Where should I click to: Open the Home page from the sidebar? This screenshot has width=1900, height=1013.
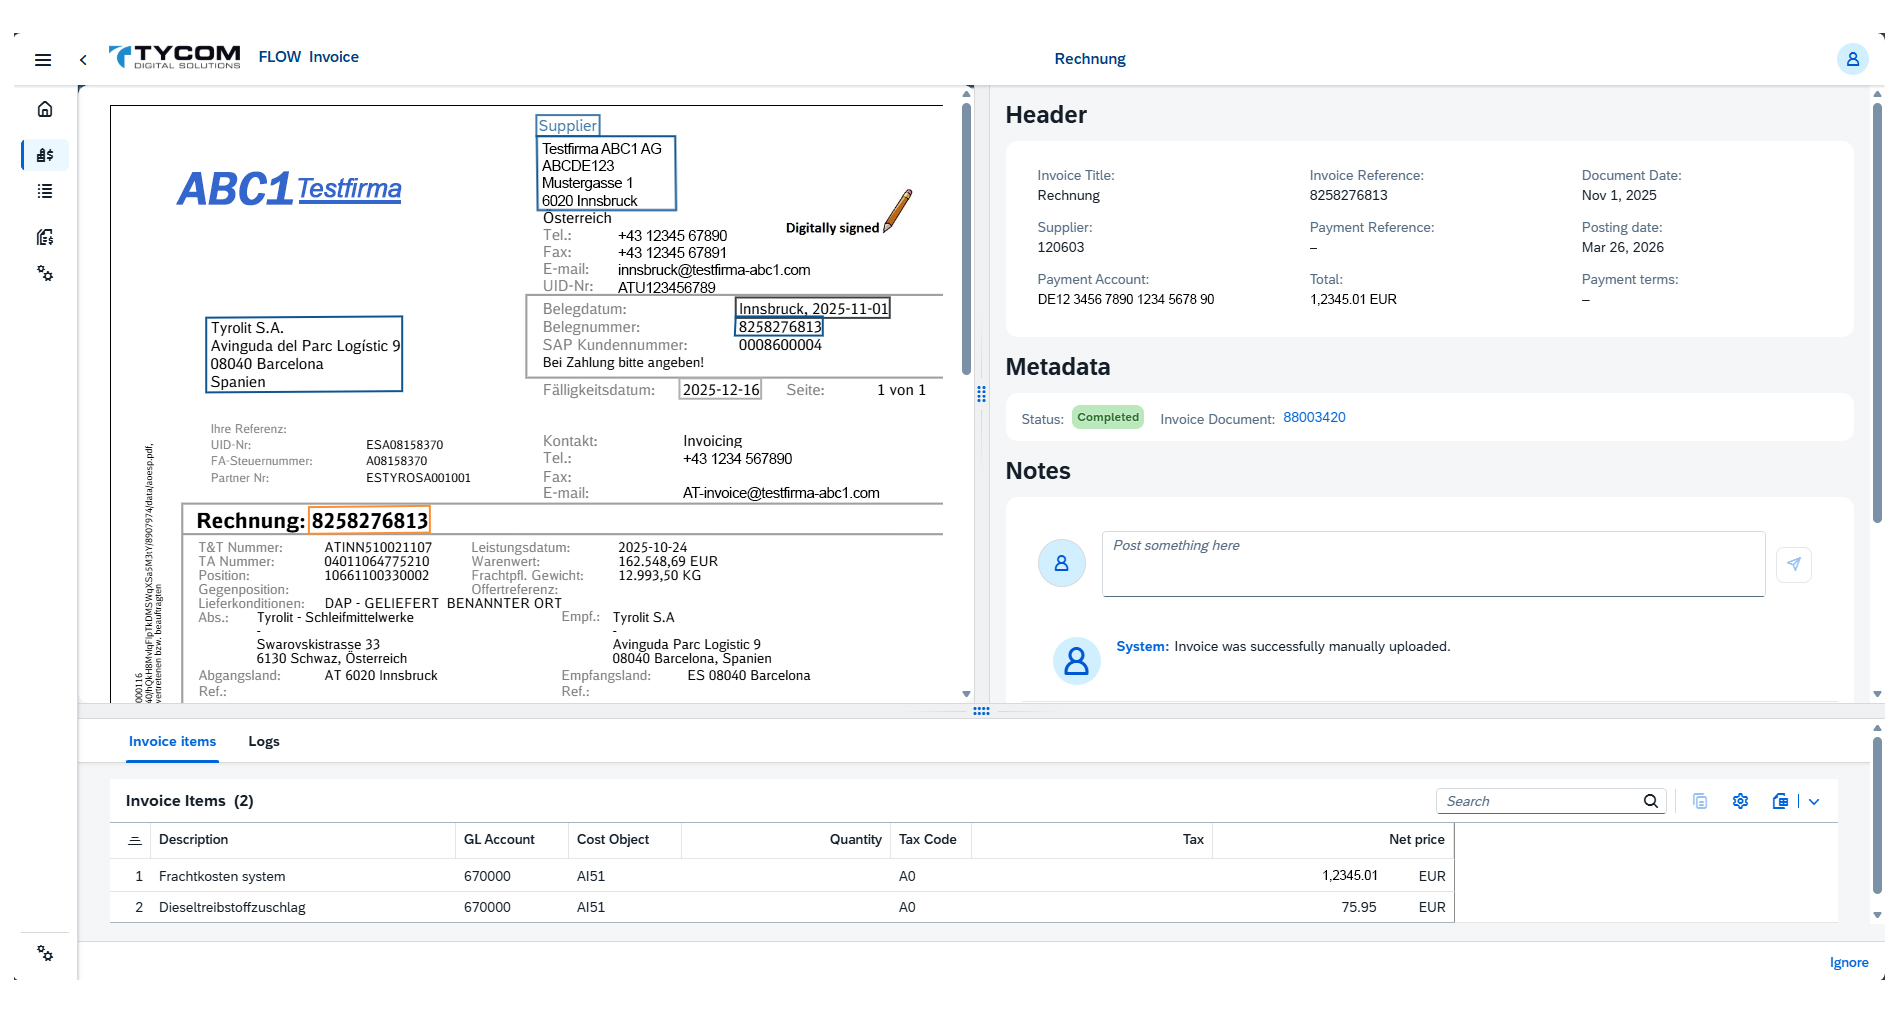(x=44, y=109)
